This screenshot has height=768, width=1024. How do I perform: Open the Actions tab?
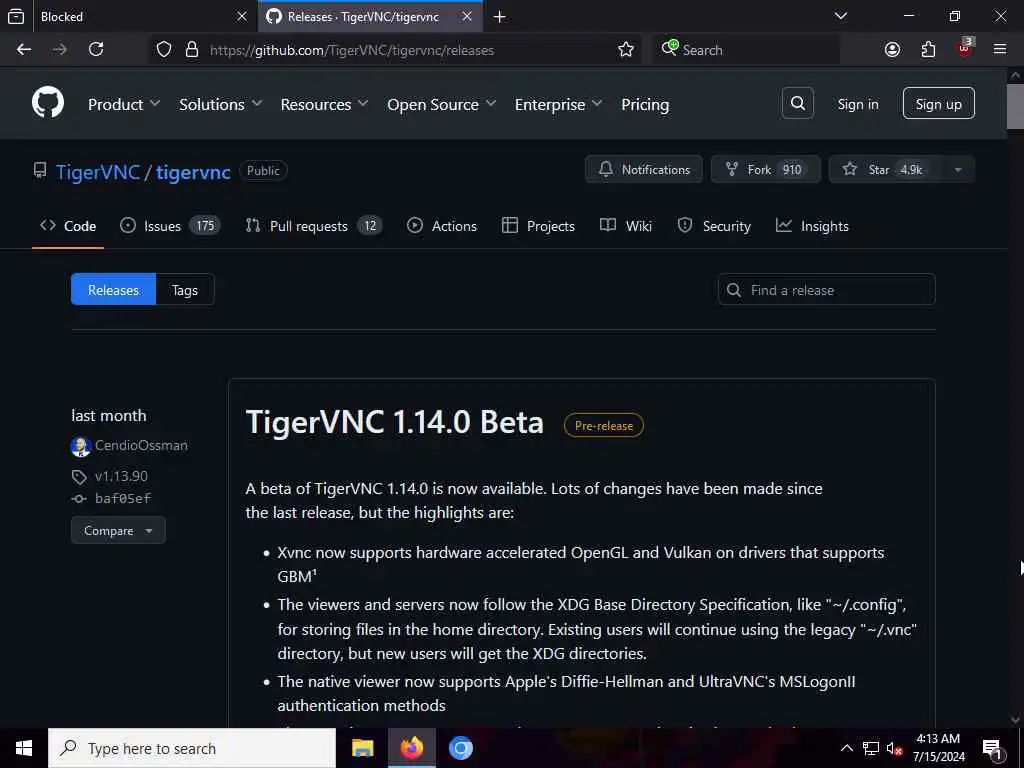(441, 226)
